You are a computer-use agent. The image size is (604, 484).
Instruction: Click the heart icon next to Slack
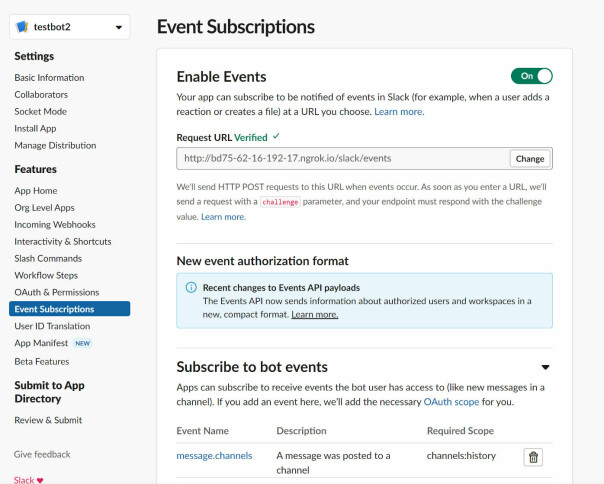coord(40,480)
